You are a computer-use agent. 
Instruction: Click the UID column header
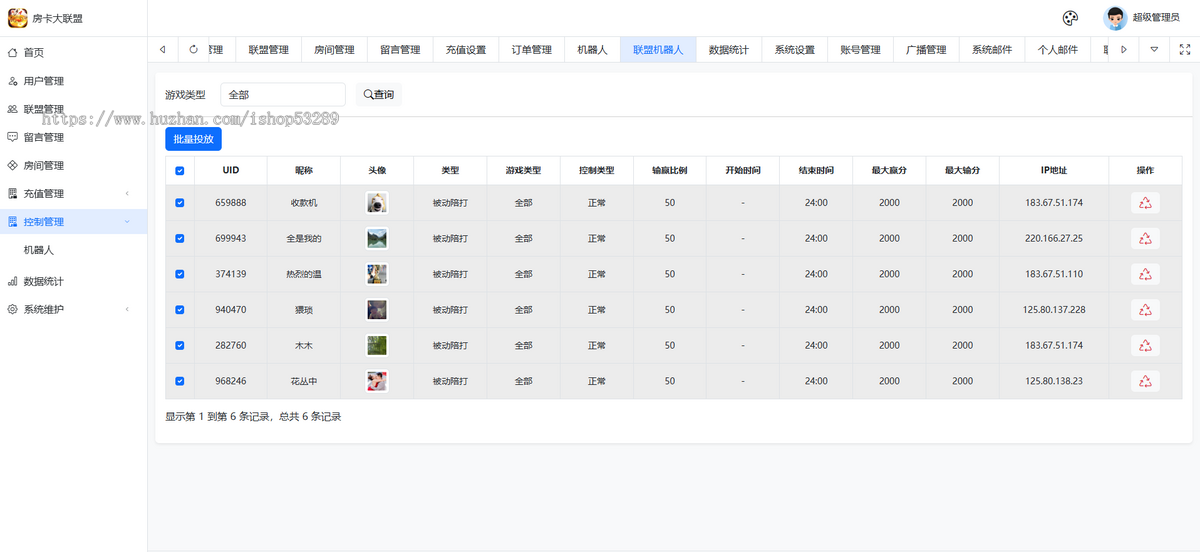[x=231, y=171]
